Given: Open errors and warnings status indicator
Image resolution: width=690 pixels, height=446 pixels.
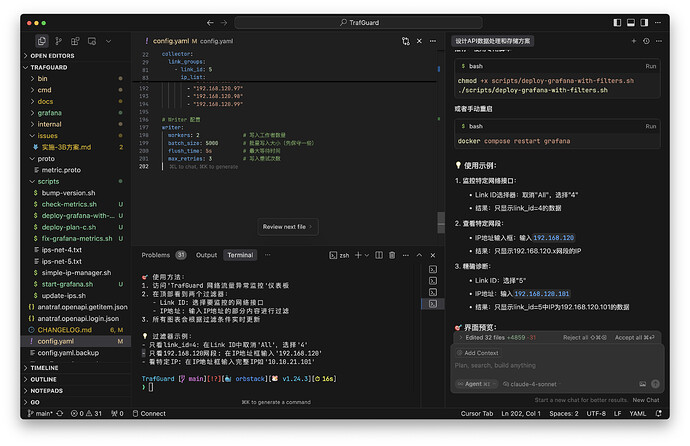Looking at the screenshot, I should [86, 413].
